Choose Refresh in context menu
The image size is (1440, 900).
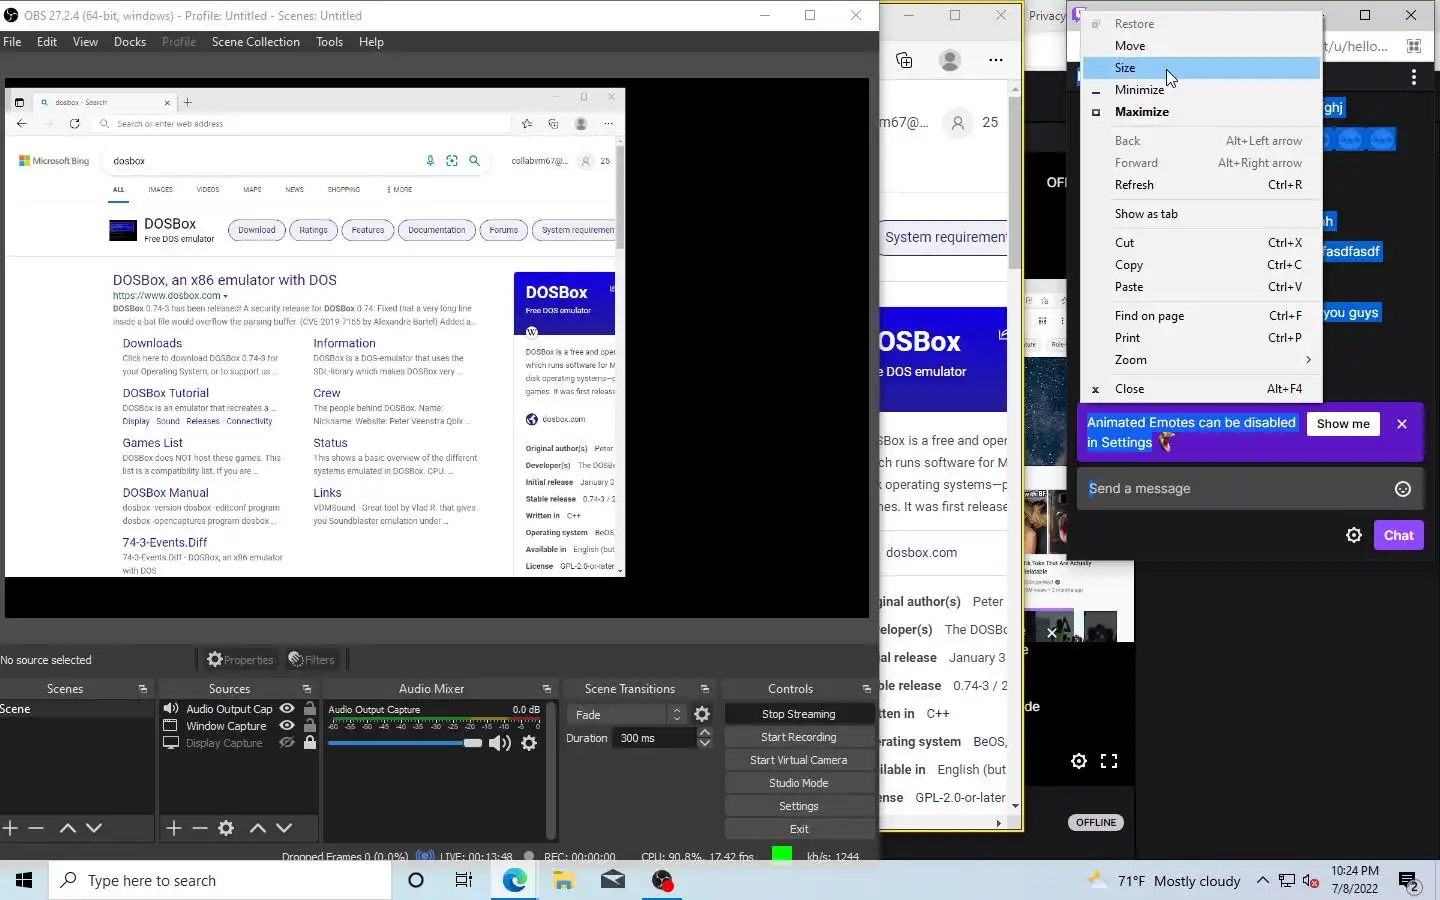(1201, 185)
